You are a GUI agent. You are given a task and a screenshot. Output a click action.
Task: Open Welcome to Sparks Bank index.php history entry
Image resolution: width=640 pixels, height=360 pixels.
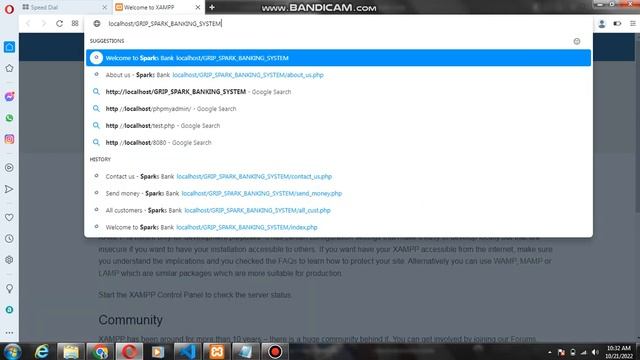pyautogui.click(x=338, y=227)
